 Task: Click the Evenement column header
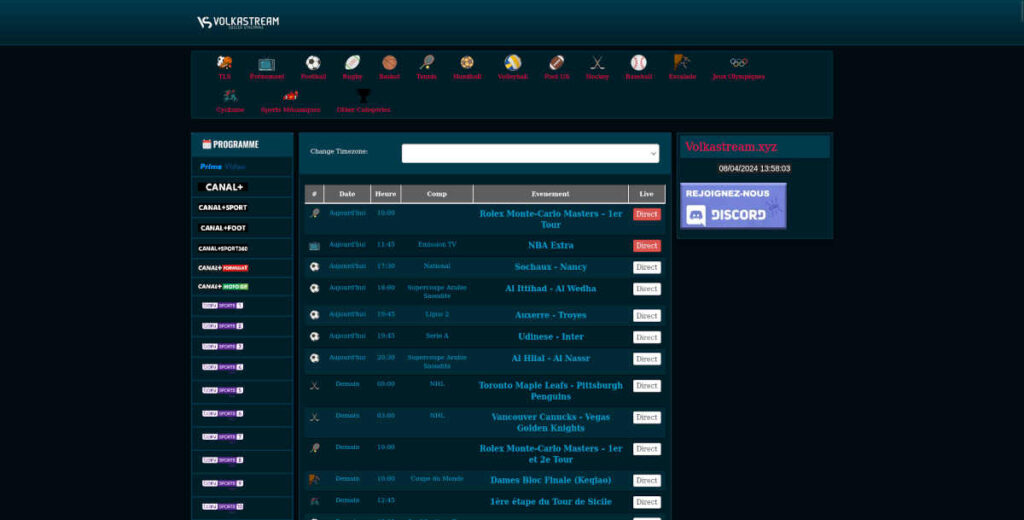[x=551, y=194]
